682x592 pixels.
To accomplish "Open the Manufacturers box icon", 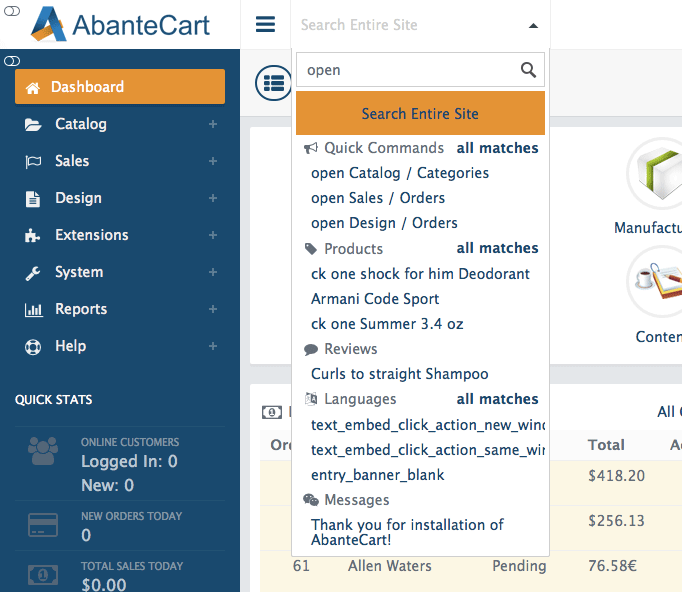I will pos(658,173).
